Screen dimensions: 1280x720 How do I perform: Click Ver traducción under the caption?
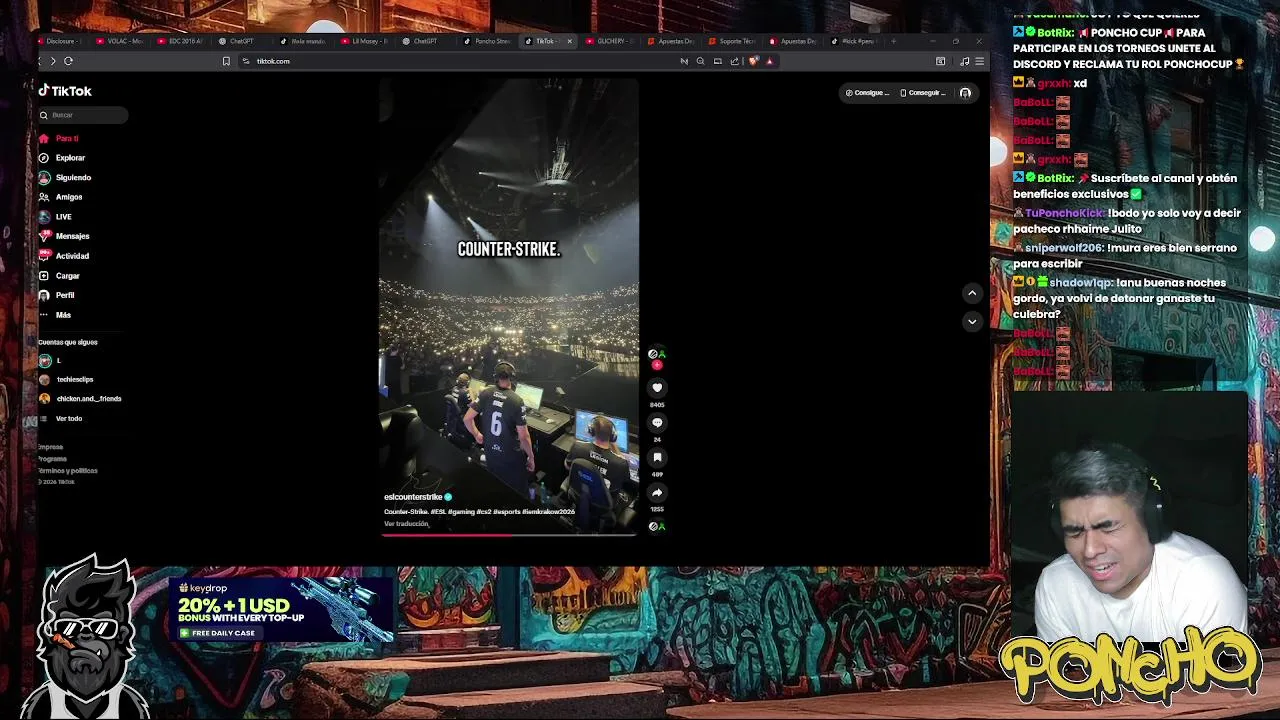pos(406,524)
